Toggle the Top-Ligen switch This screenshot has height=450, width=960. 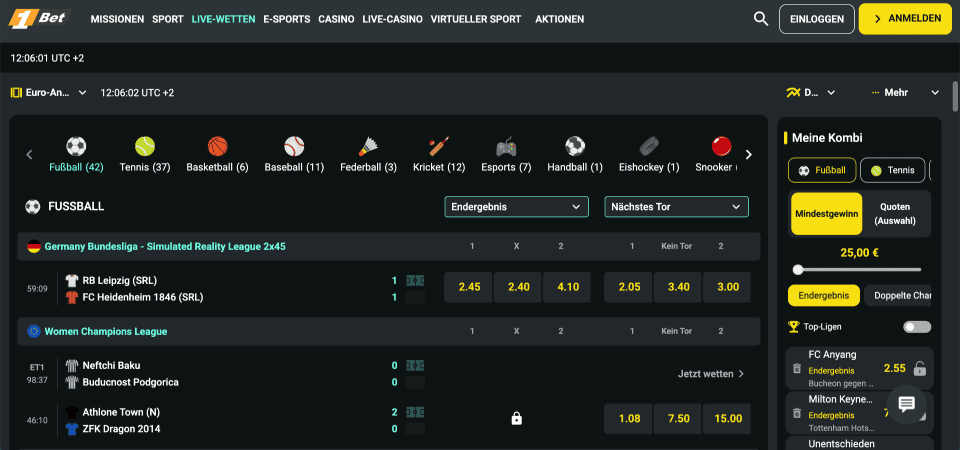(x=917, y=327)
